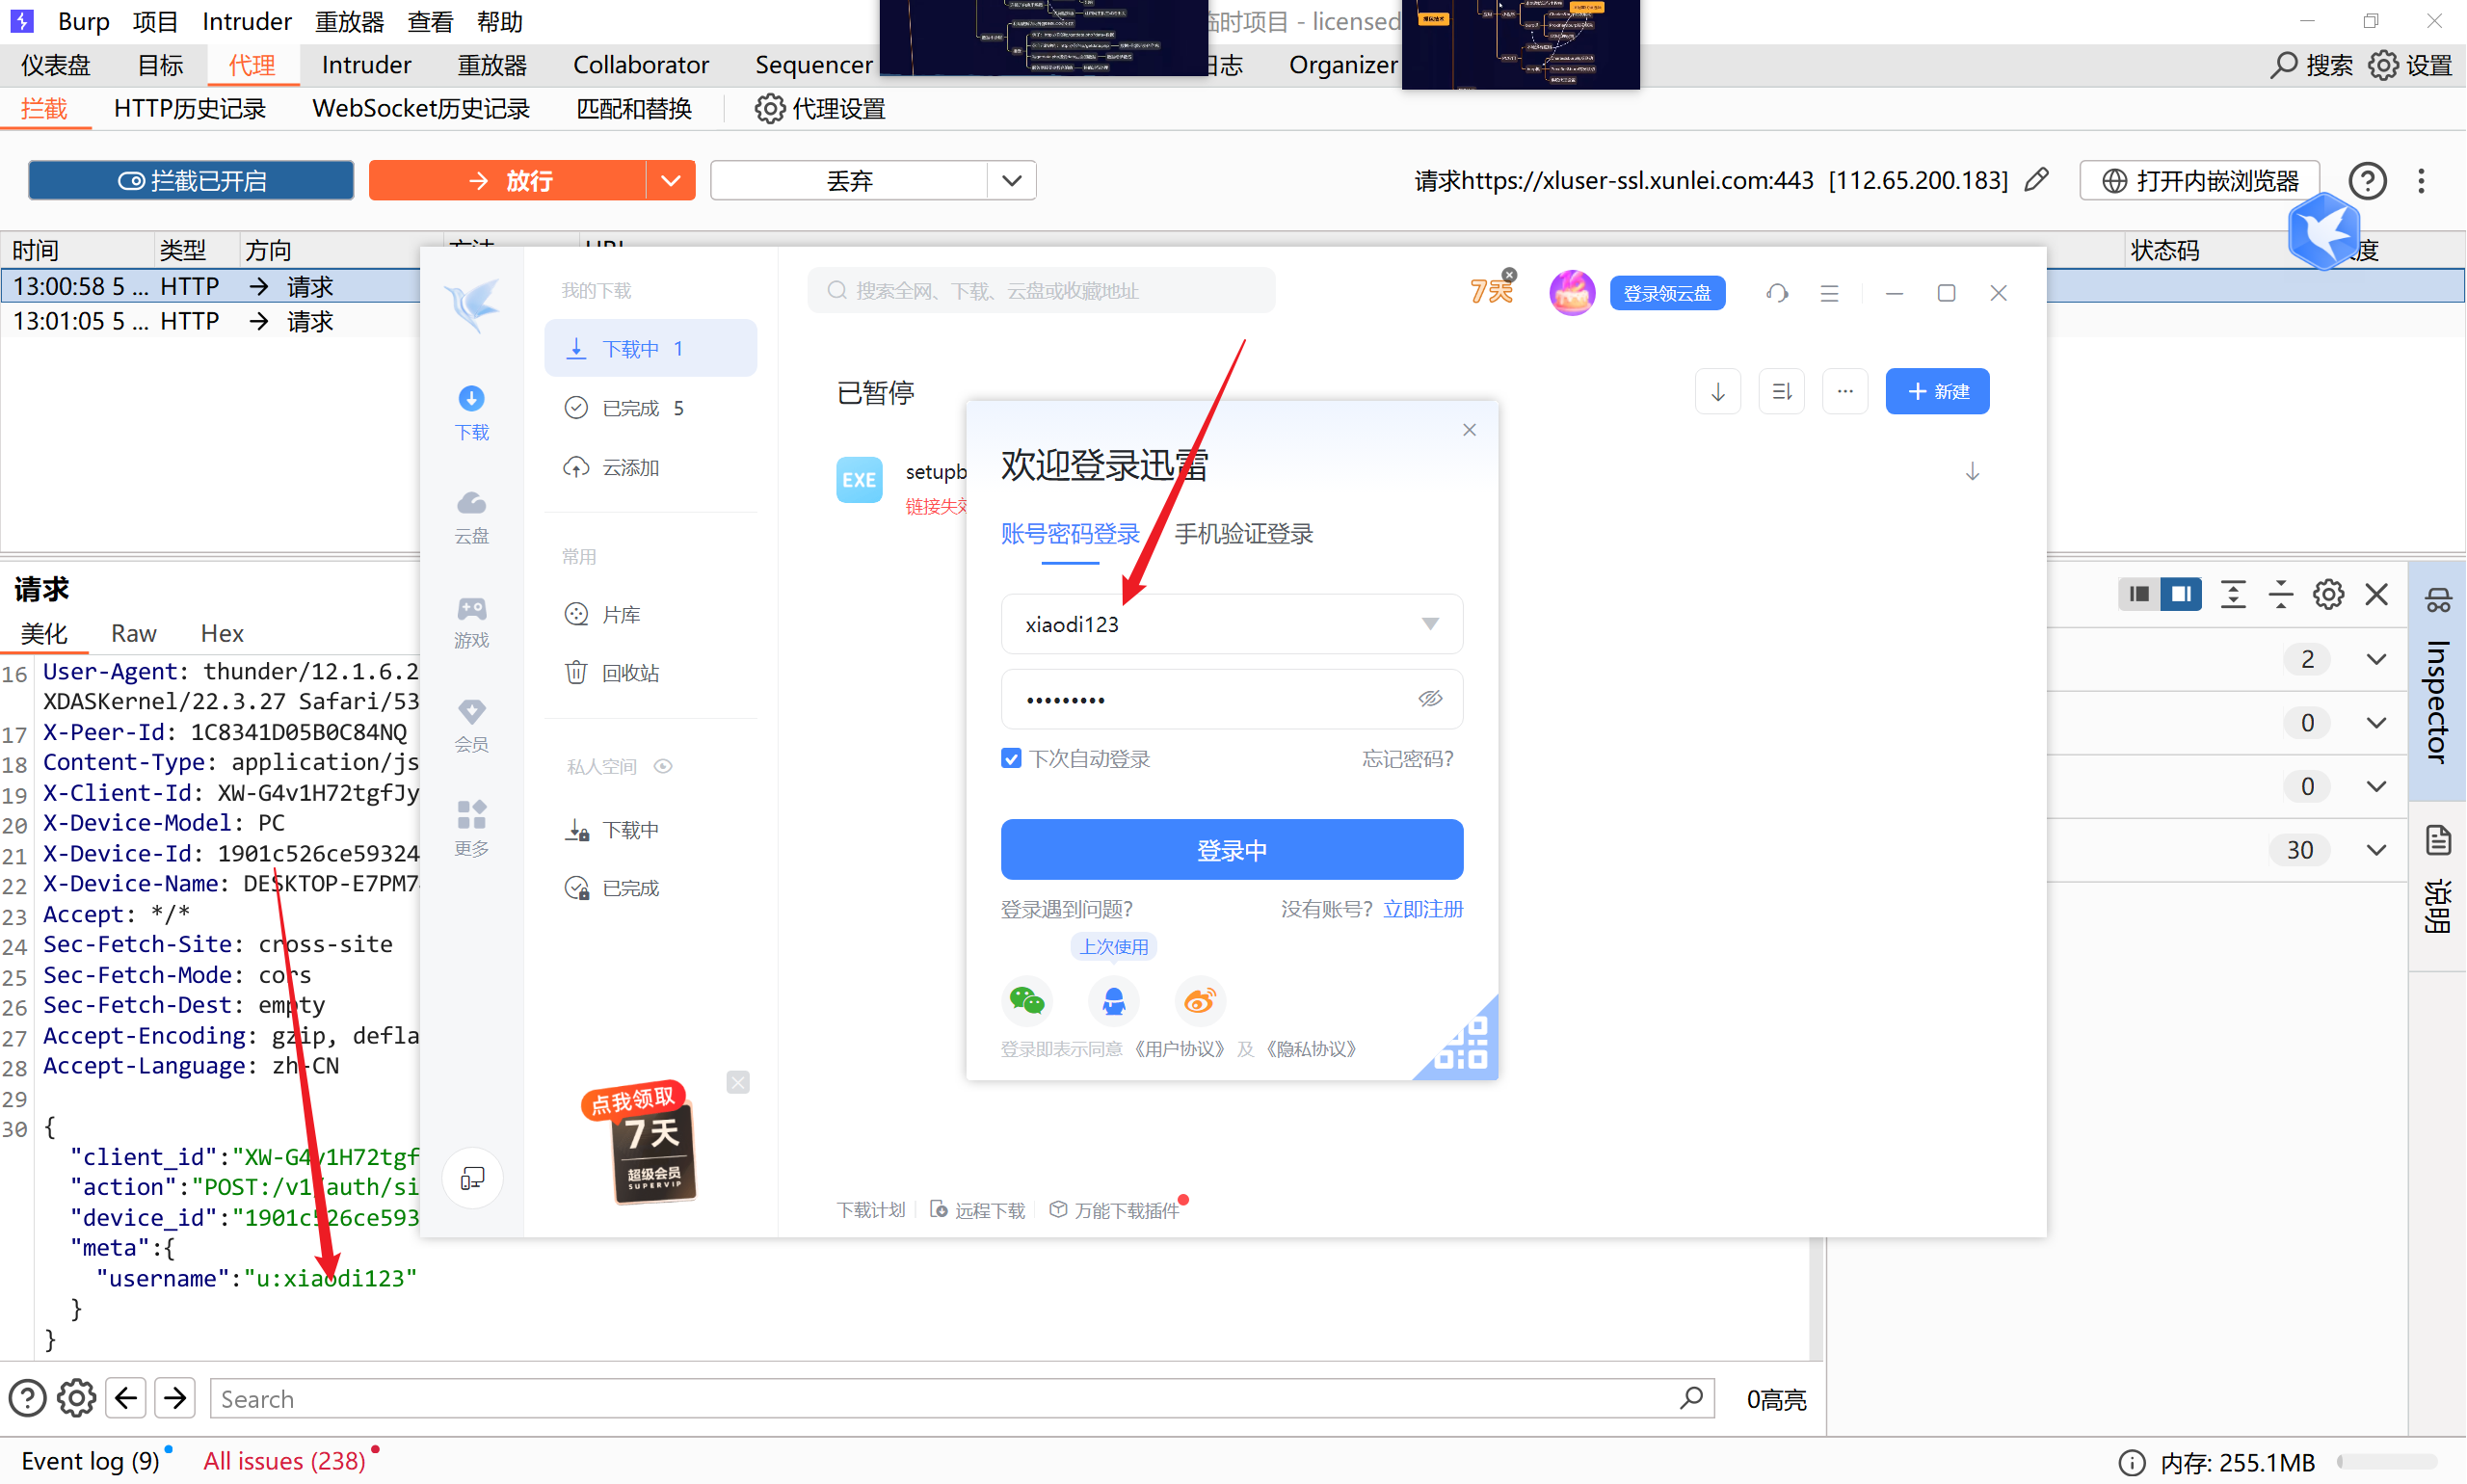Toggle the 拦截已开启 intercept button
This screenshot has height=1484, width=2467.
point(191,180)
